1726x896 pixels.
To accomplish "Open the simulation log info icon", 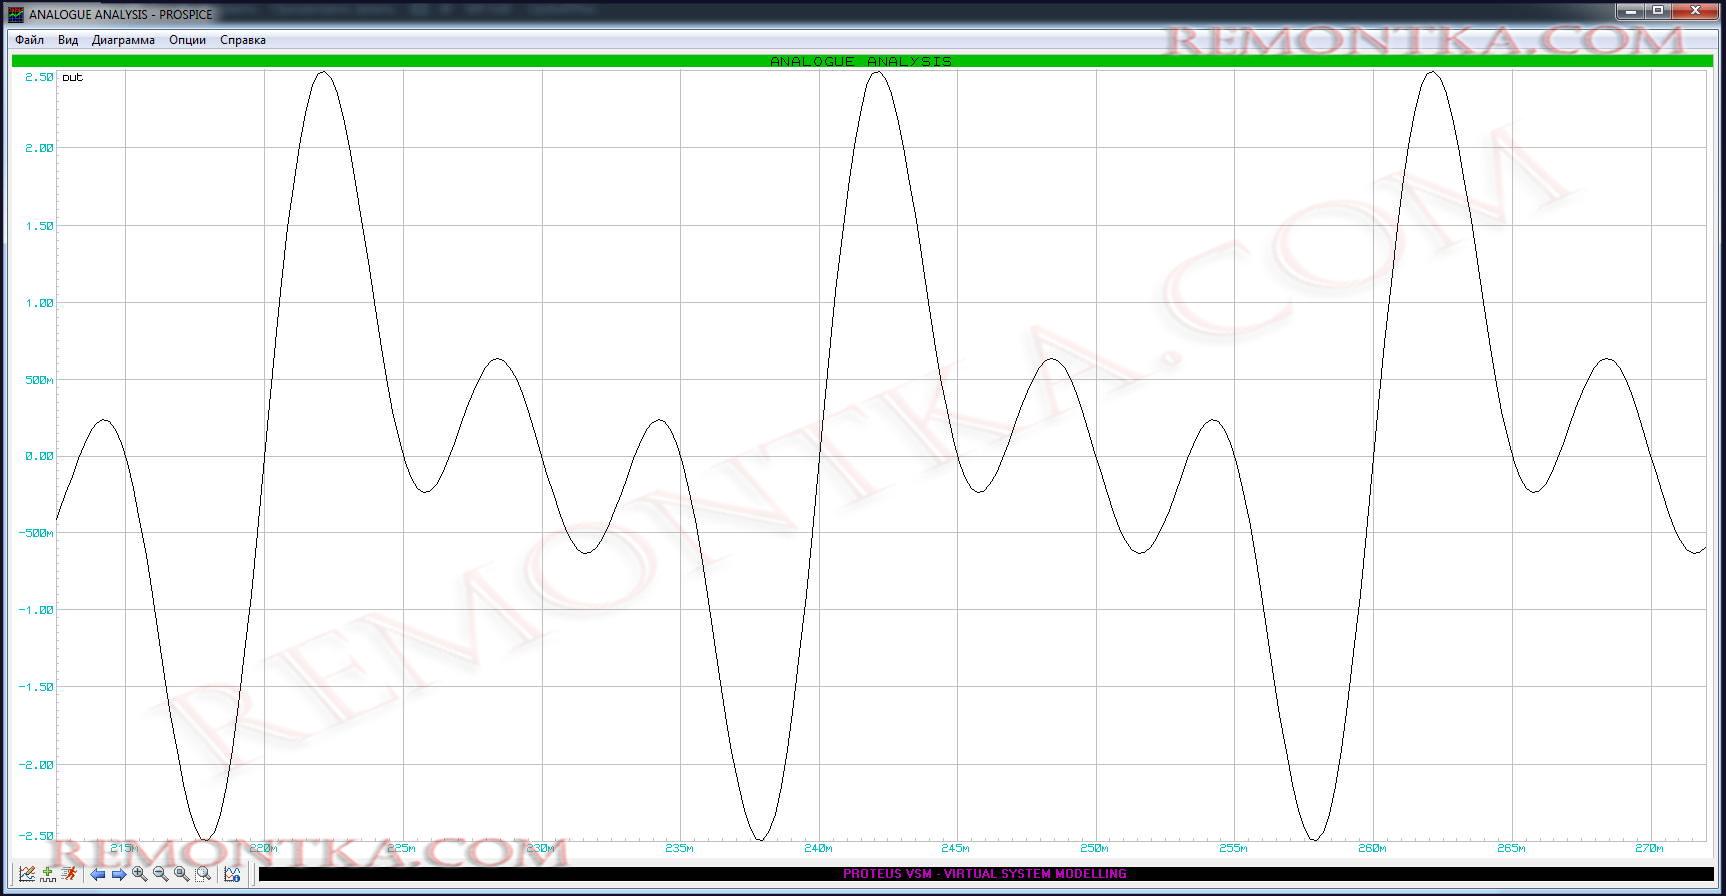I will (x=232, y=874).
